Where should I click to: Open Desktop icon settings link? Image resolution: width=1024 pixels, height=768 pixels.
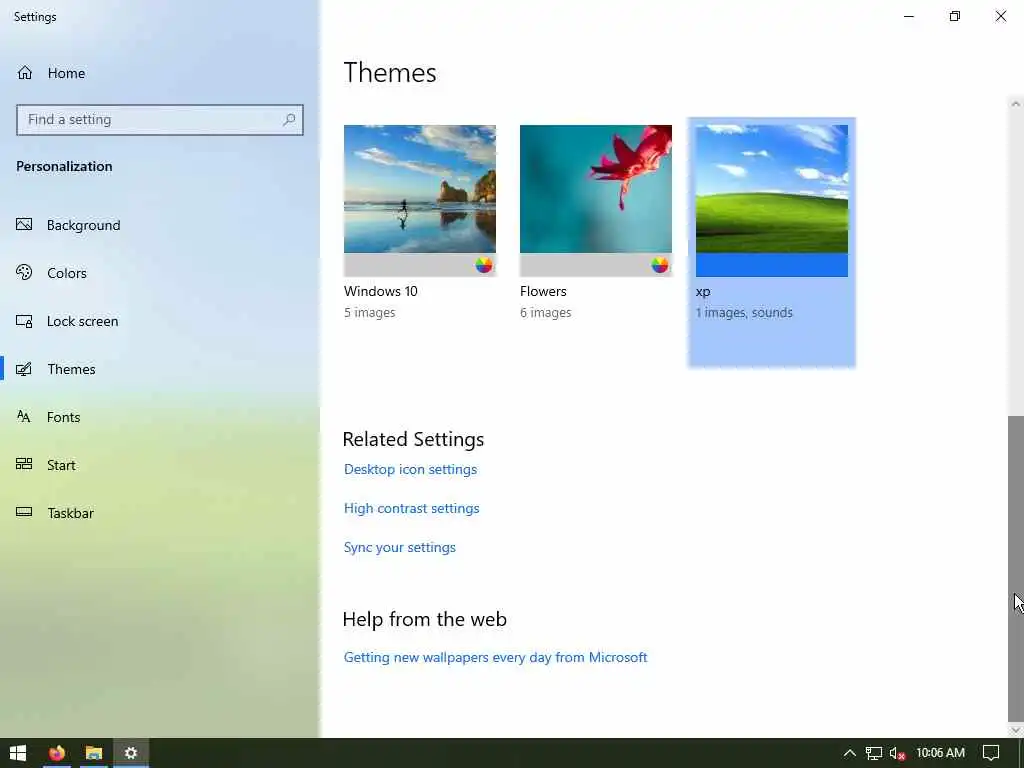click(410, 470)
